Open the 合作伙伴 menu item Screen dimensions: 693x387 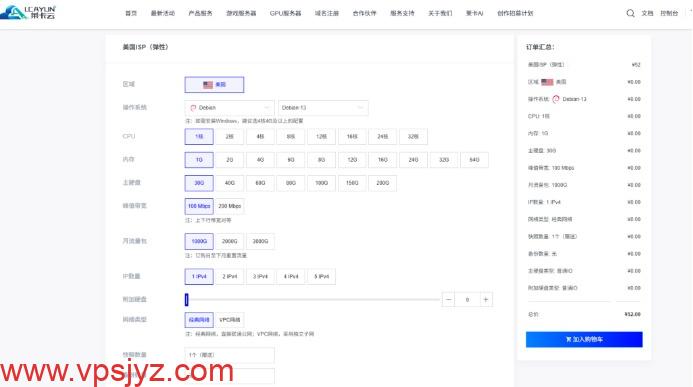(364, 13)
